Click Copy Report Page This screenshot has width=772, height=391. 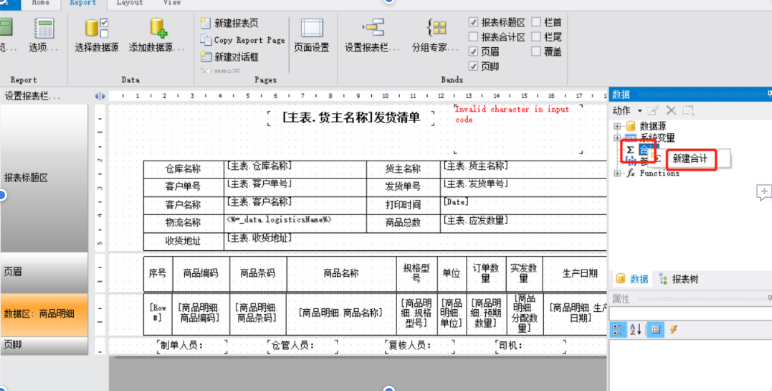[243, 40]
